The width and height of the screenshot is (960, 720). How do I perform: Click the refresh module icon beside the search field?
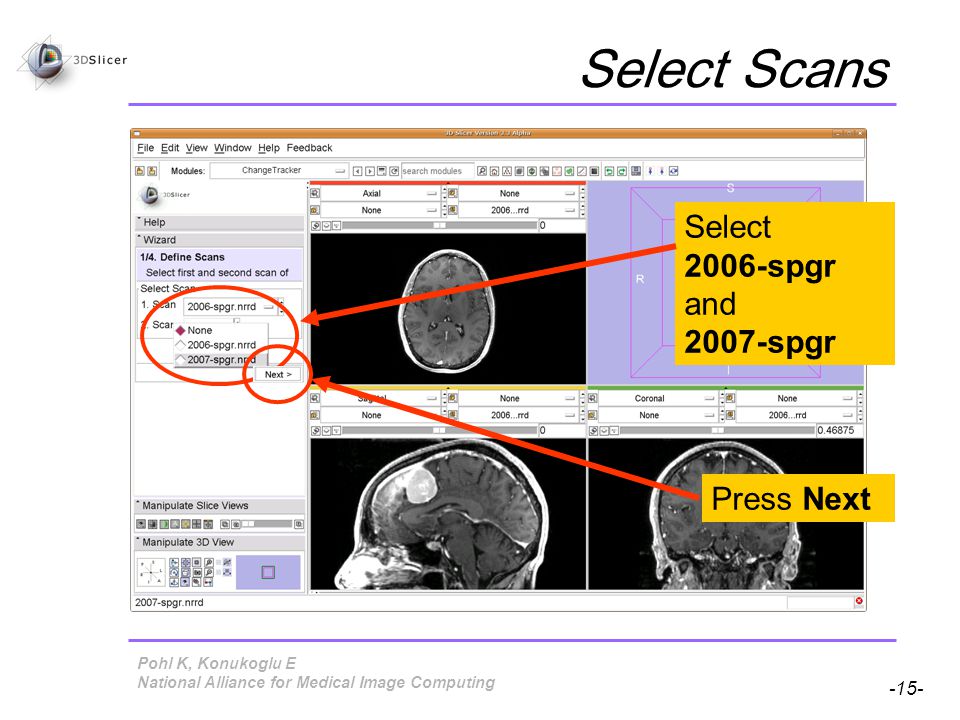tap(394, 171)
